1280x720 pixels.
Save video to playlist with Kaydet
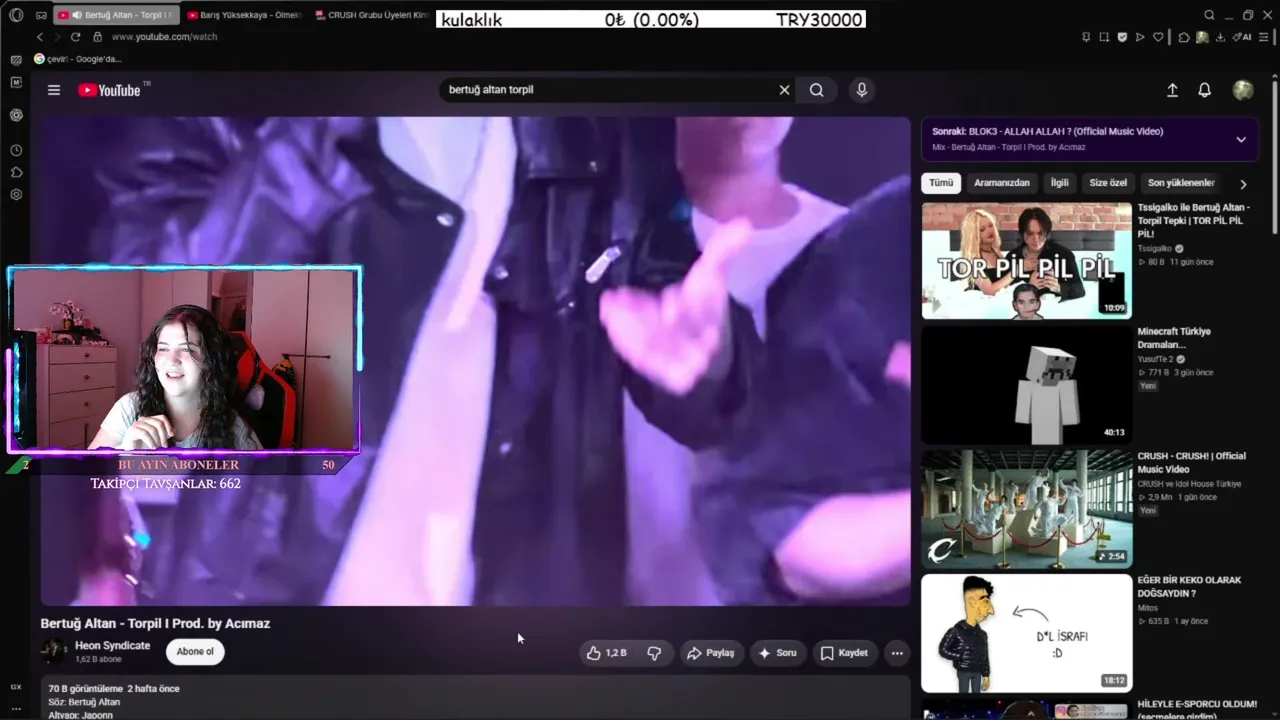click(845, 653)
